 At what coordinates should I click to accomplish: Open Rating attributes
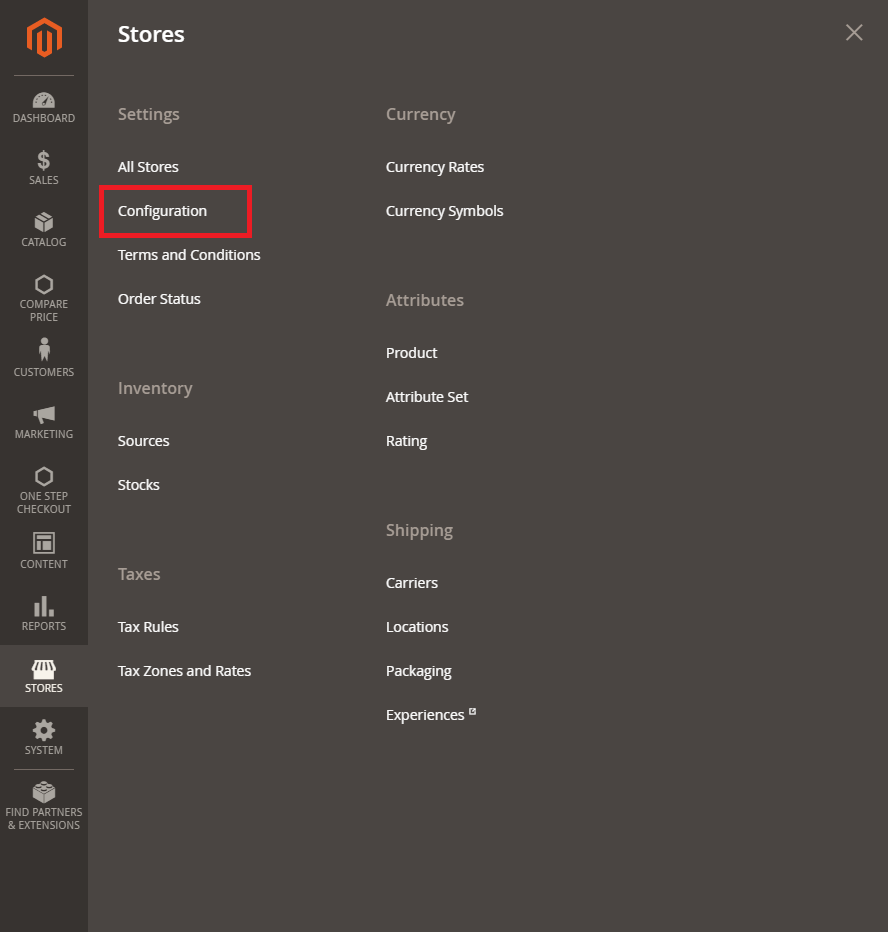click(x=407, y=441)
